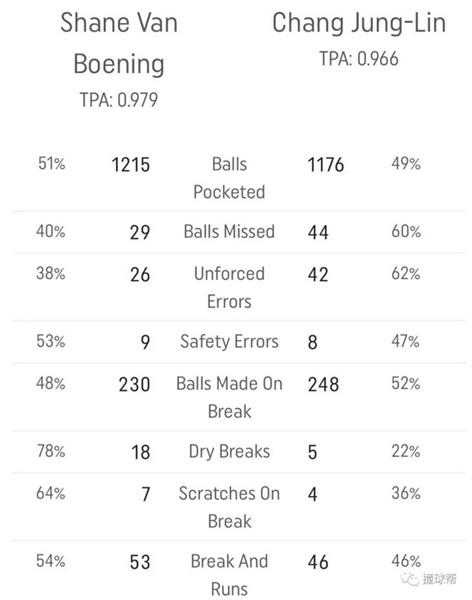The image size is (472, 600).
Task: Click the Unforced Errors stat label
Action: 229,287
